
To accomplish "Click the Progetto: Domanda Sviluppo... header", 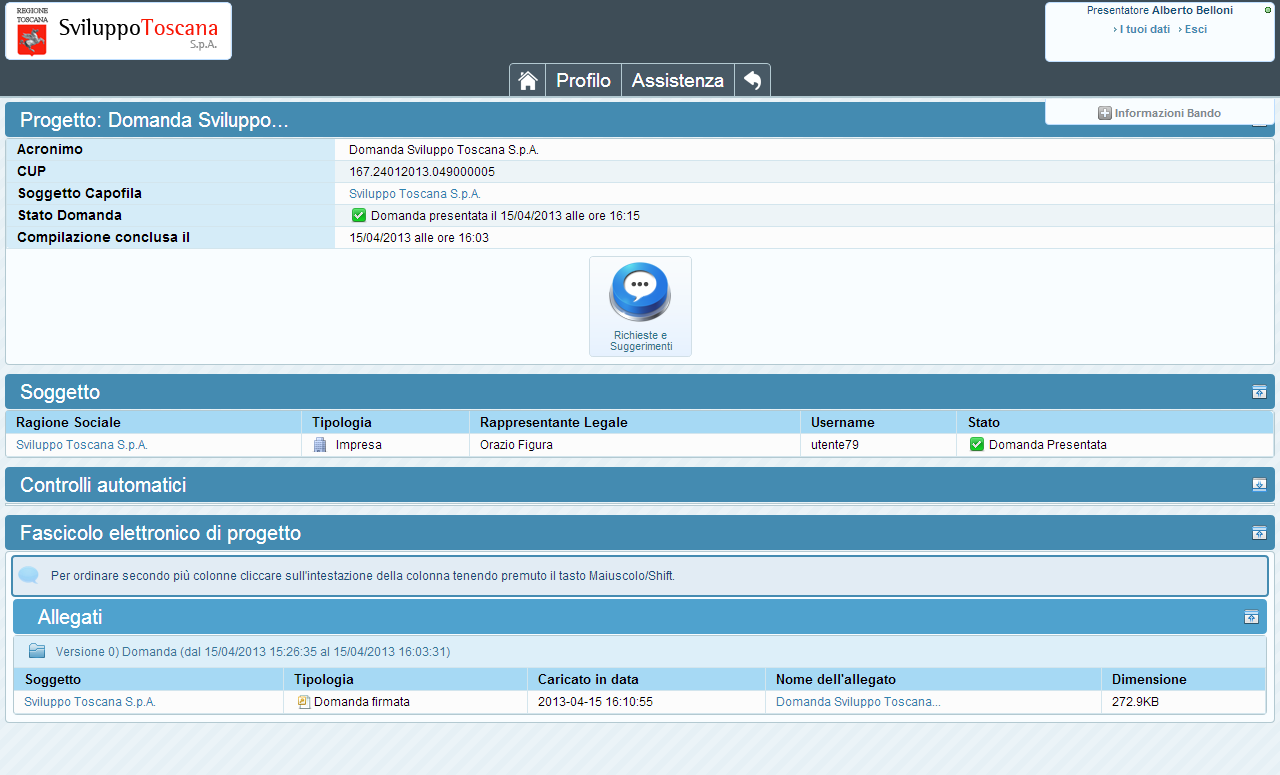I will [x=154, y=121].
